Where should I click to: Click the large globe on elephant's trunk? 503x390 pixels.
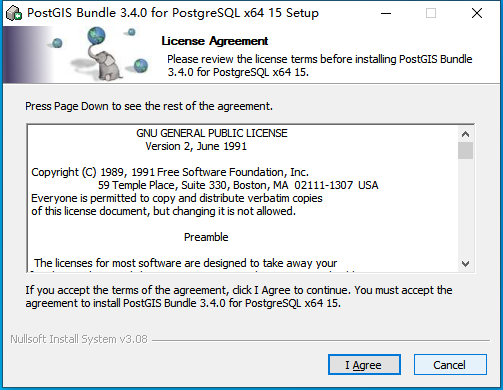click(x=96, y=36)
